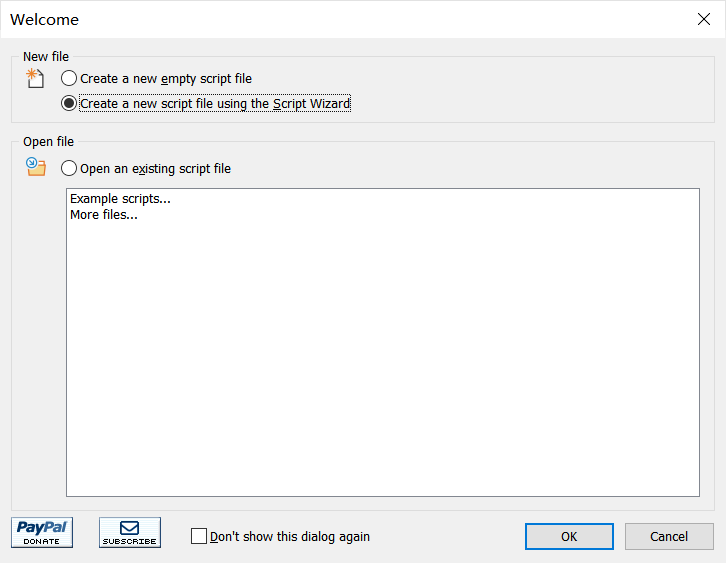Click the new file document icon
This screenshot has width=726, height=563.
(x=35, y=78)
